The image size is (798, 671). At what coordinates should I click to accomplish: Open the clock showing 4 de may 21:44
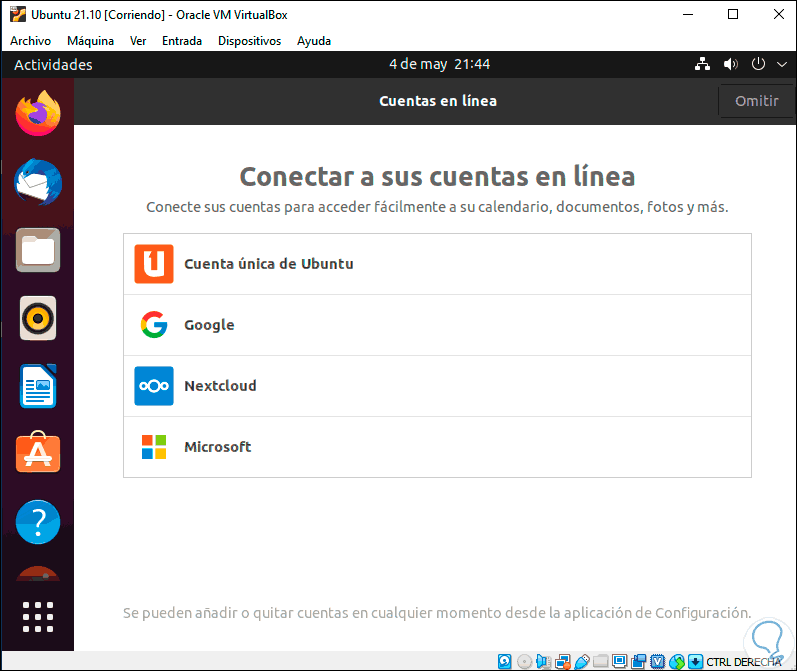tap(439, 64)
